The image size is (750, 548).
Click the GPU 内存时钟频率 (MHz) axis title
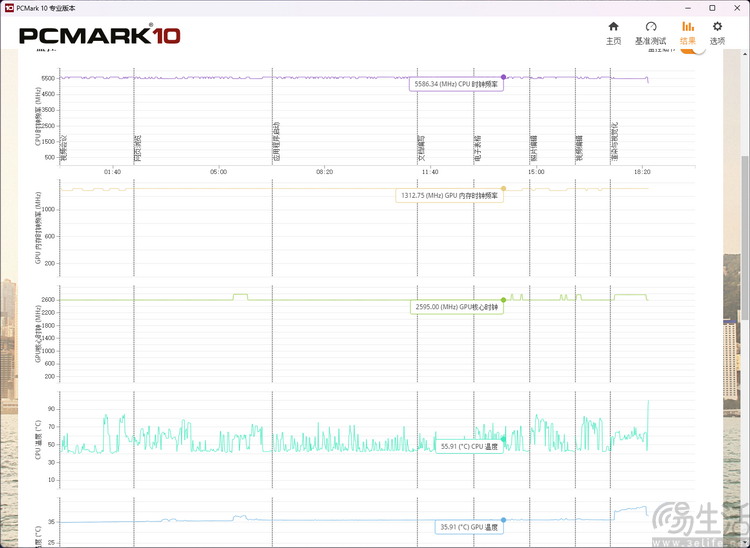pos(38,228)
